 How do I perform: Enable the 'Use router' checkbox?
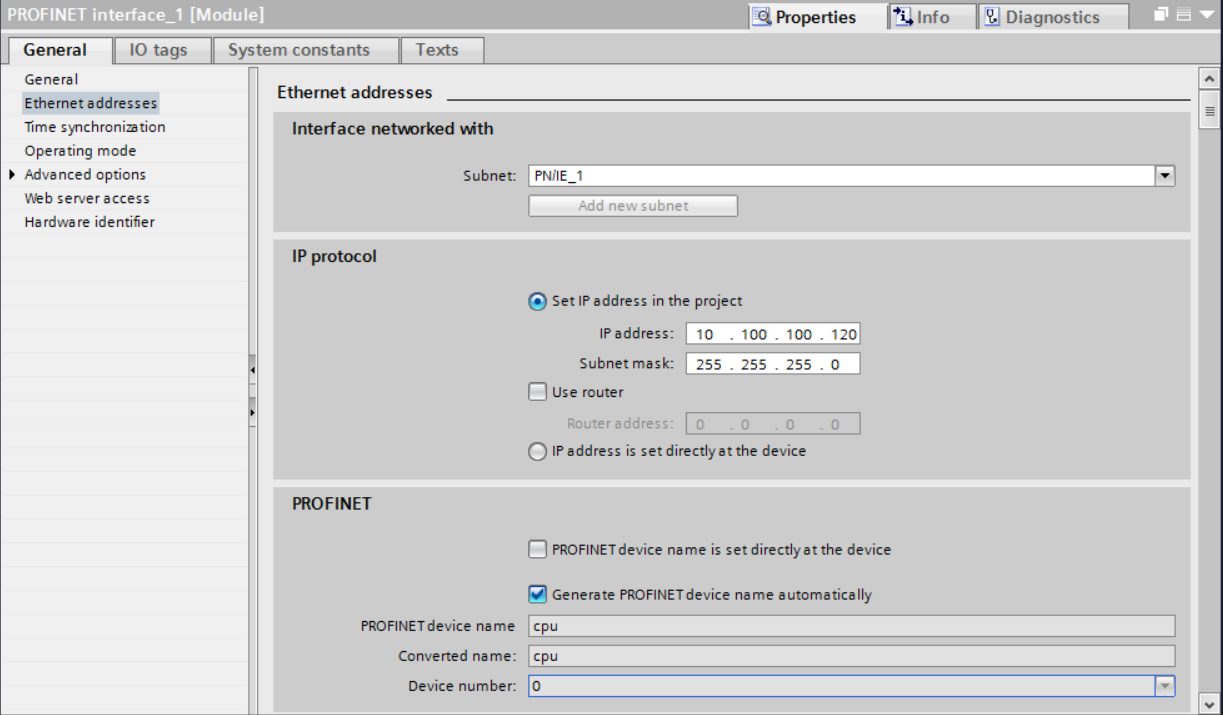pyautogui.click(x=537, y=392)
